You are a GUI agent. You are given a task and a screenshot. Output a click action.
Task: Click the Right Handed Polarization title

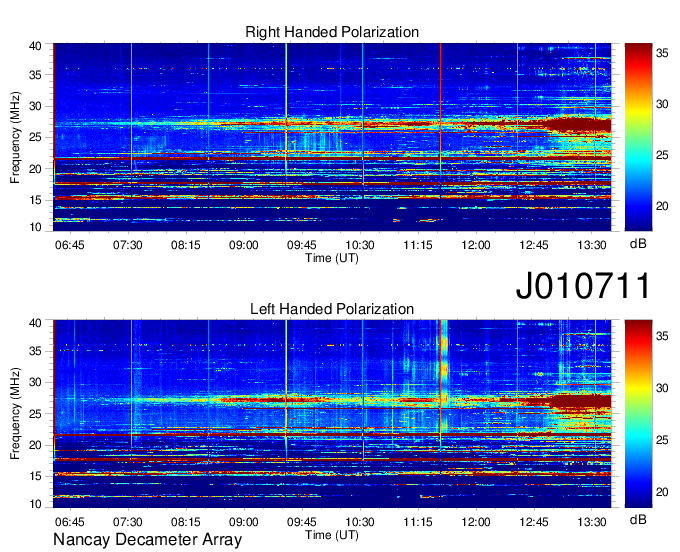click(x=332, y=32)
